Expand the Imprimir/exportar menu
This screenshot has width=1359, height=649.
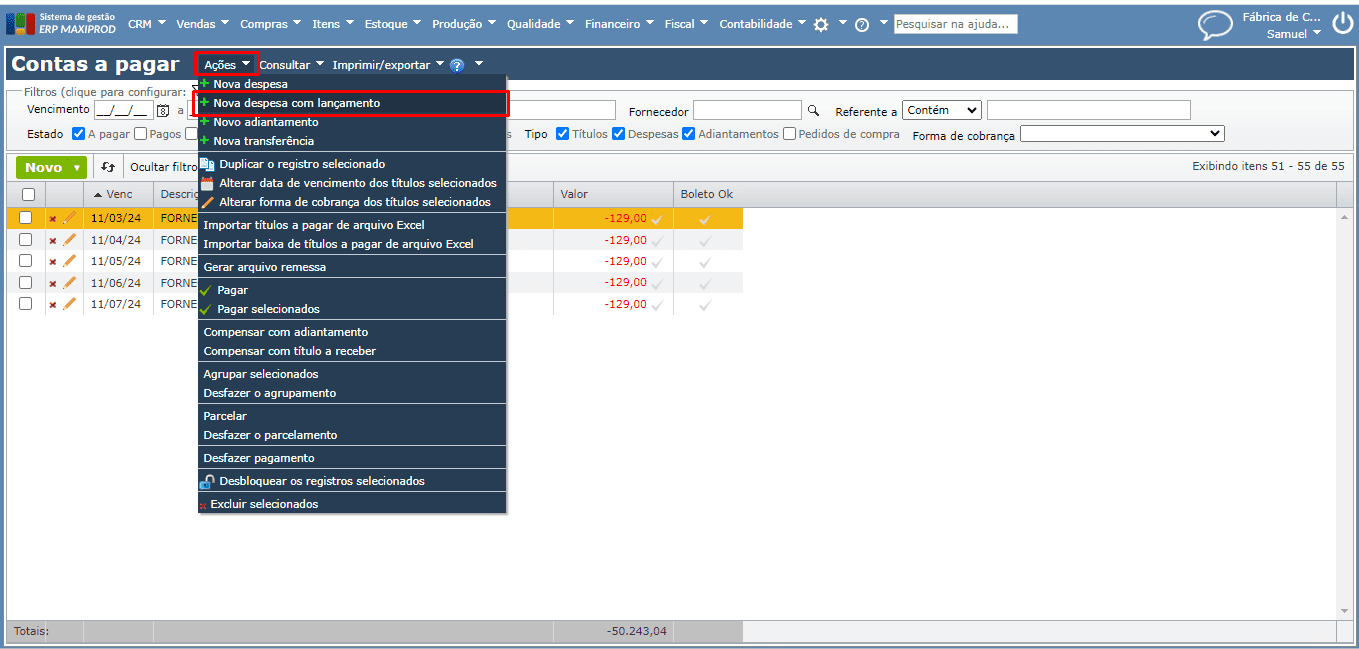(388, 65)
